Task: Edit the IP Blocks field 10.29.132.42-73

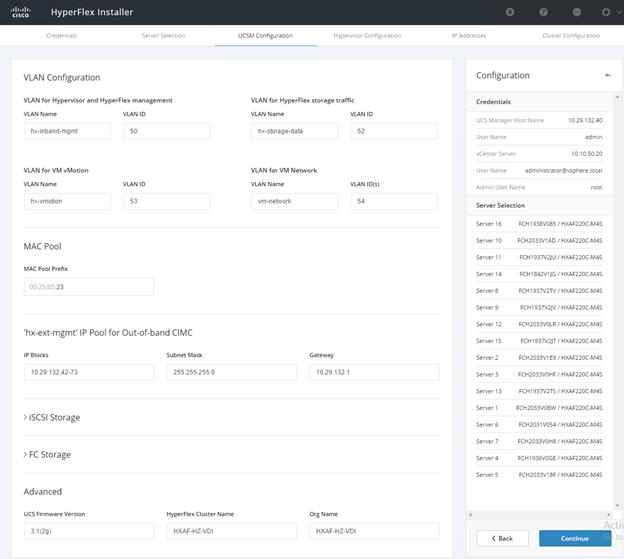Action: pos(89,372)
